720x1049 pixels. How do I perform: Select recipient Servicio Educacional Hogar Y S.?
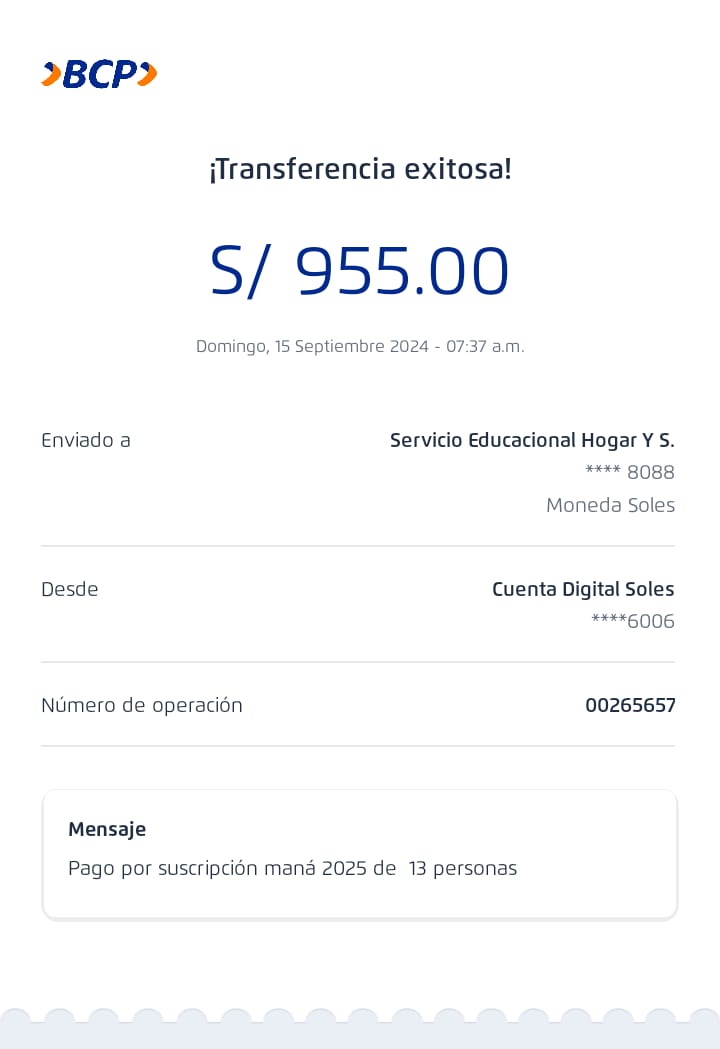point(532,440)
